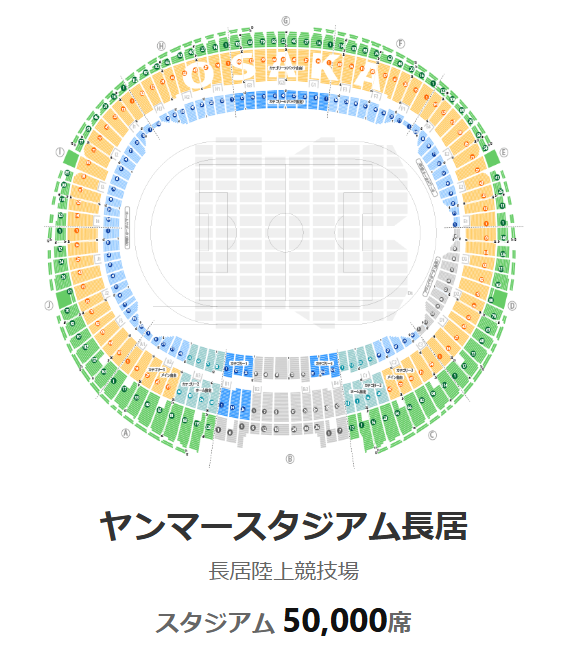Click the circled G gate marker
Screen dimensions: 585x650
coord(286,21)
